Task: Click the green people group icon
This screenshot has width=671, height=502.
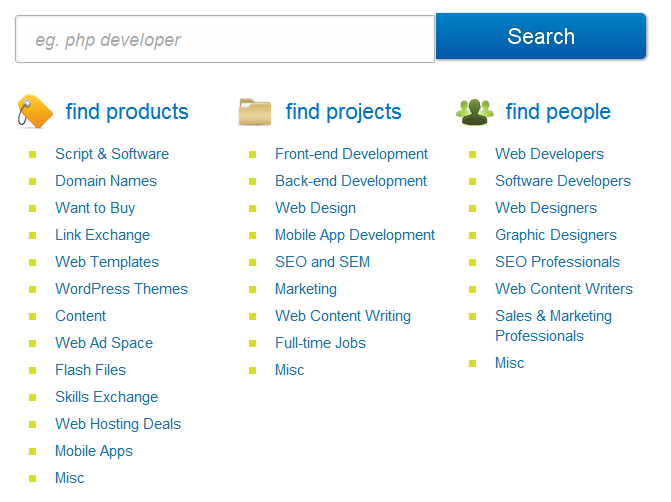Action: click(x=474, y=111)
